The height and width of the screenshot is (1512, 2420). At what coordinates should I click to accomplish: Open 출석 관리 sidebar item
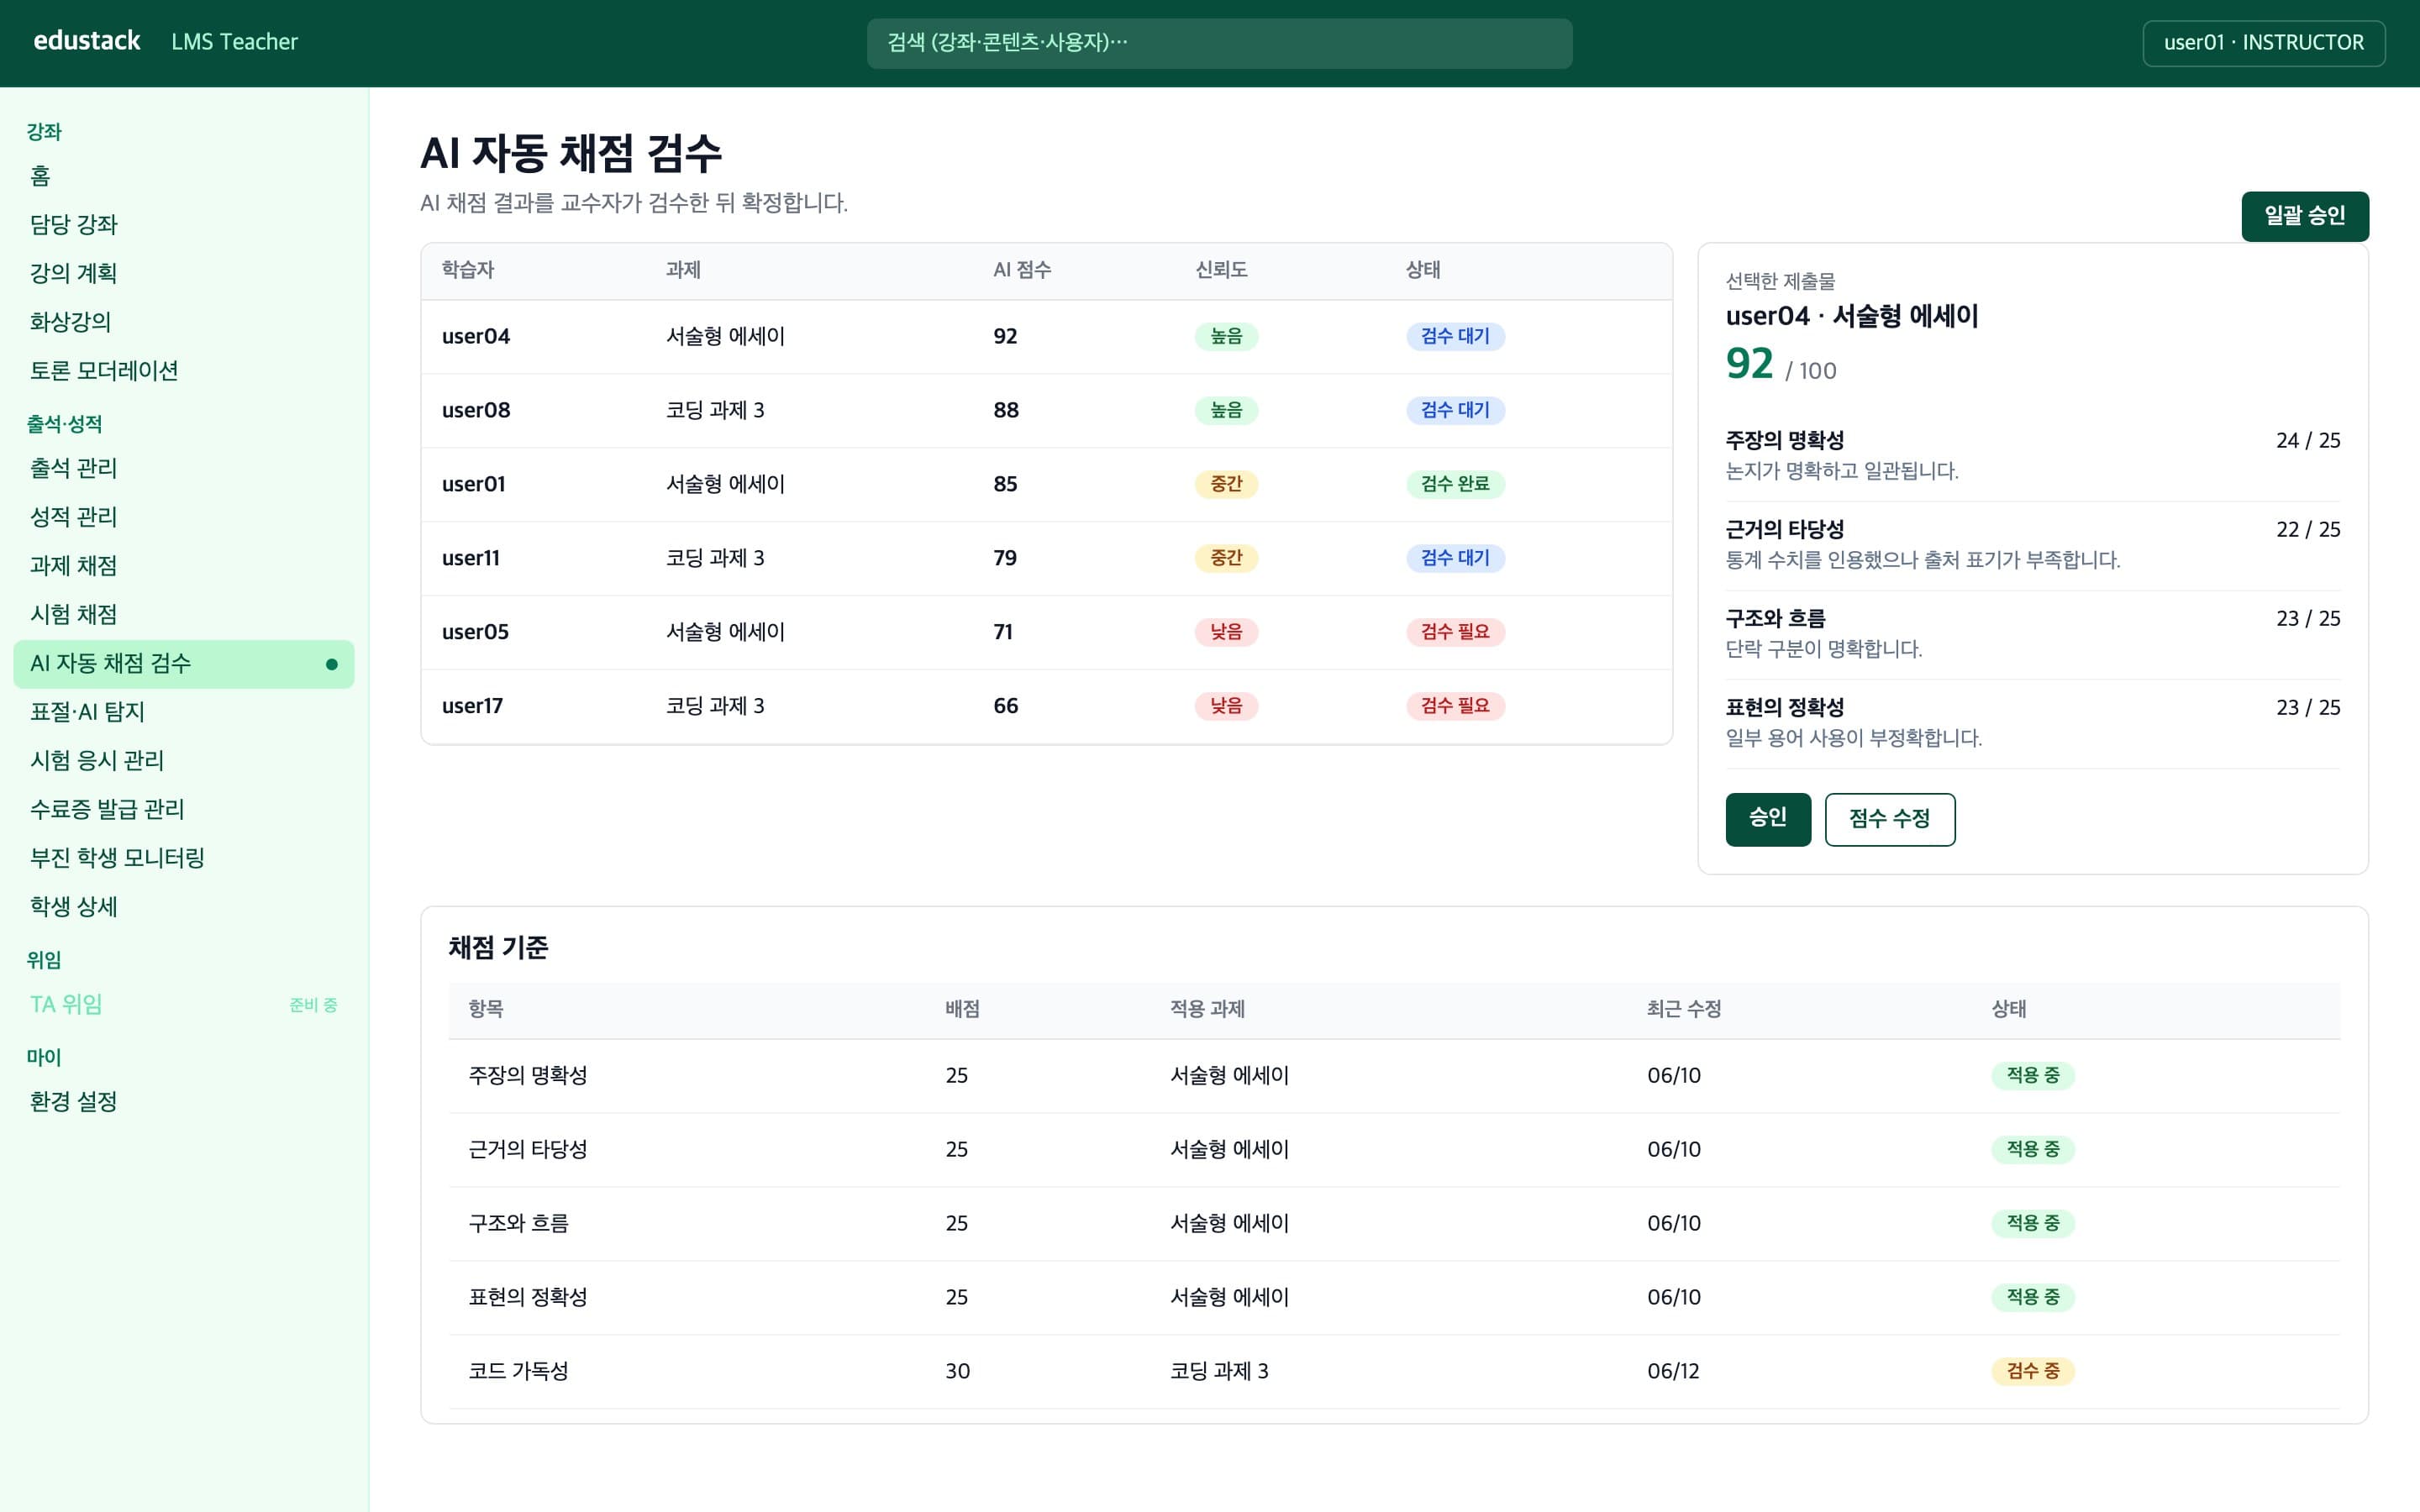click(184, 468)
